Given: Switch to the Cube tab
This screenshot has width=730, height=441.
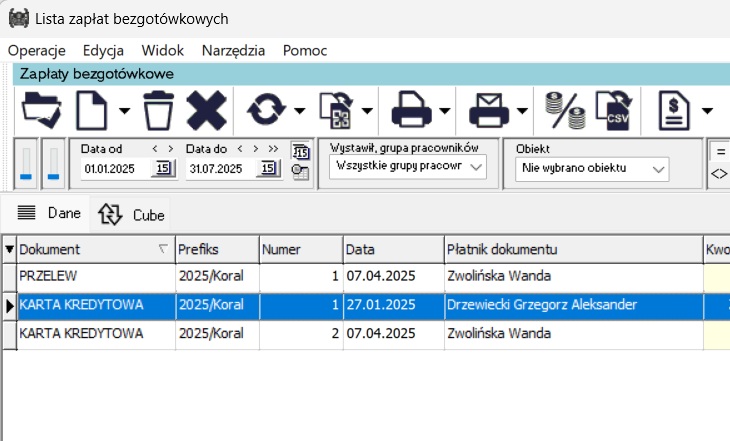Looking at the screenshot, I should coord(132,214).
